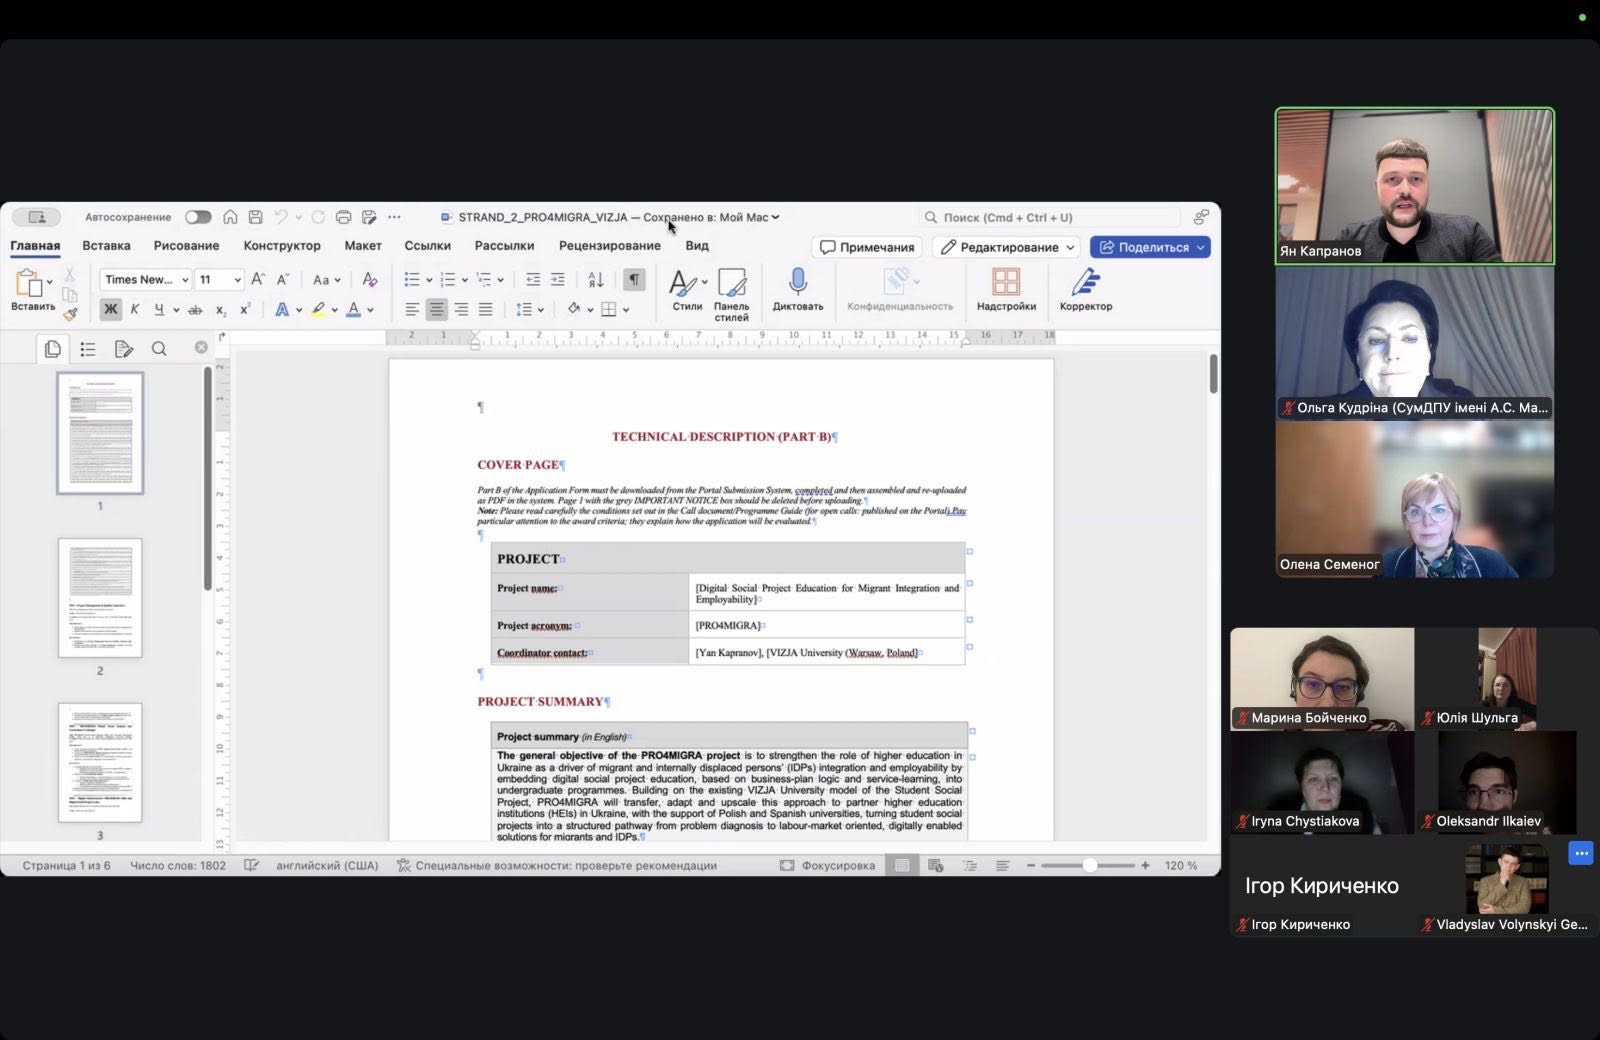Viewport: 1600px width, 1040px height.
Task: Sort text with the A-Z sort icon
Action: 596,280
